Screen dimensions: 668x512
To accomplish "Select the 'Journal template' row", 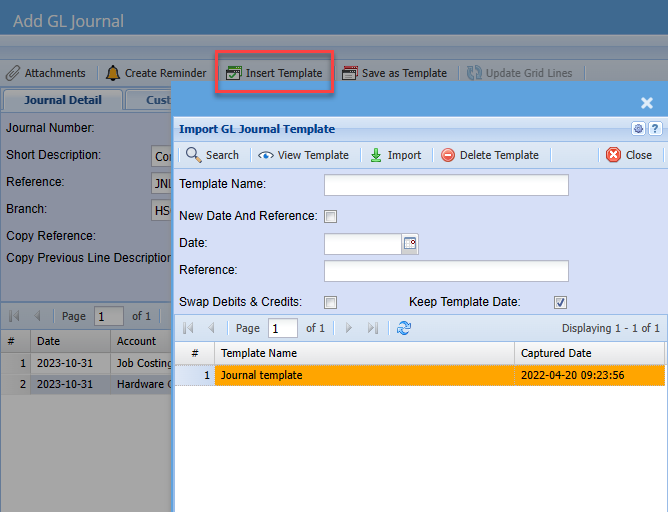I will tap(420, 375).
